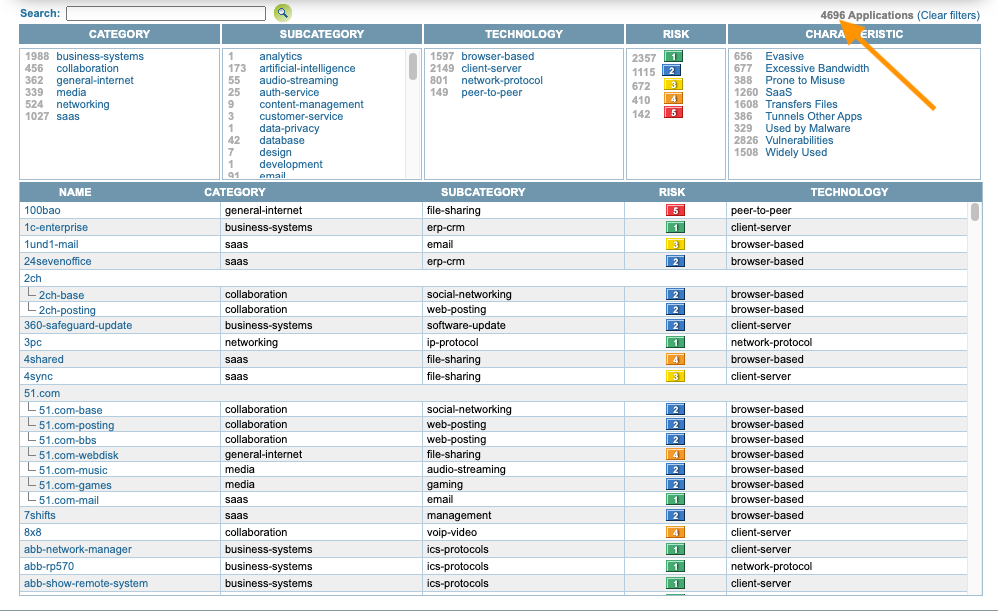Image resolution: width=998 pixels, height=615 pixels.
Task: Click the risk 1 badge for 1c-enterprise
Action: coord(675,227)
